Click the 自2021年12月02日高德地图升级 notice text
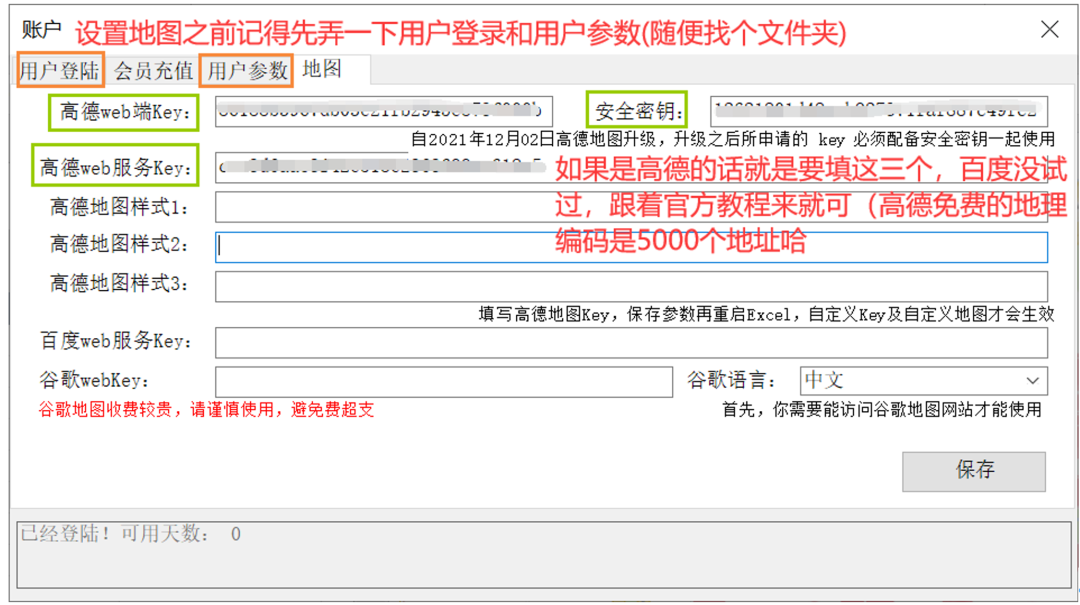This screenshot has height=605, width=1080. (x=733, y=139)
